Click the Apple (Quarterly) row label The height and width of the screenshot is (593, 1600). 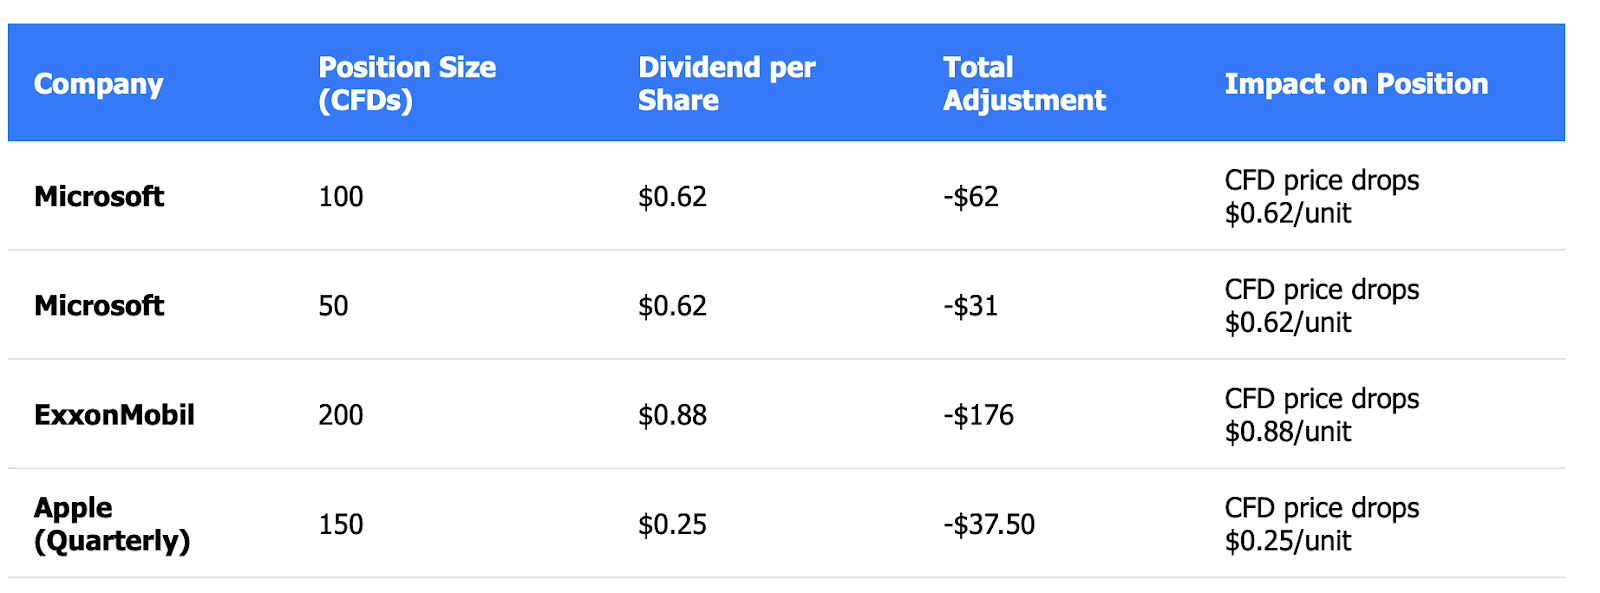pyautogui.click(x=112, y=524)
